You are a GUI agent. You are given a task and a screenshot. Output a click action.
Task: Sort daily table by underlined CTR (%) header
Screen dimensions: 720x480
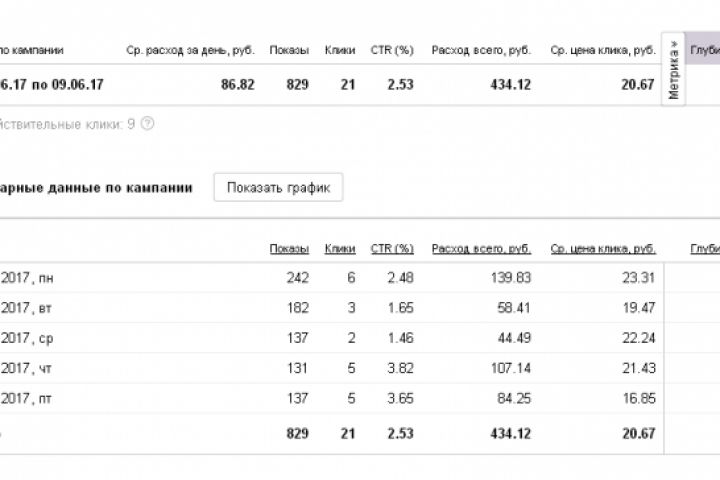[392, 249]
